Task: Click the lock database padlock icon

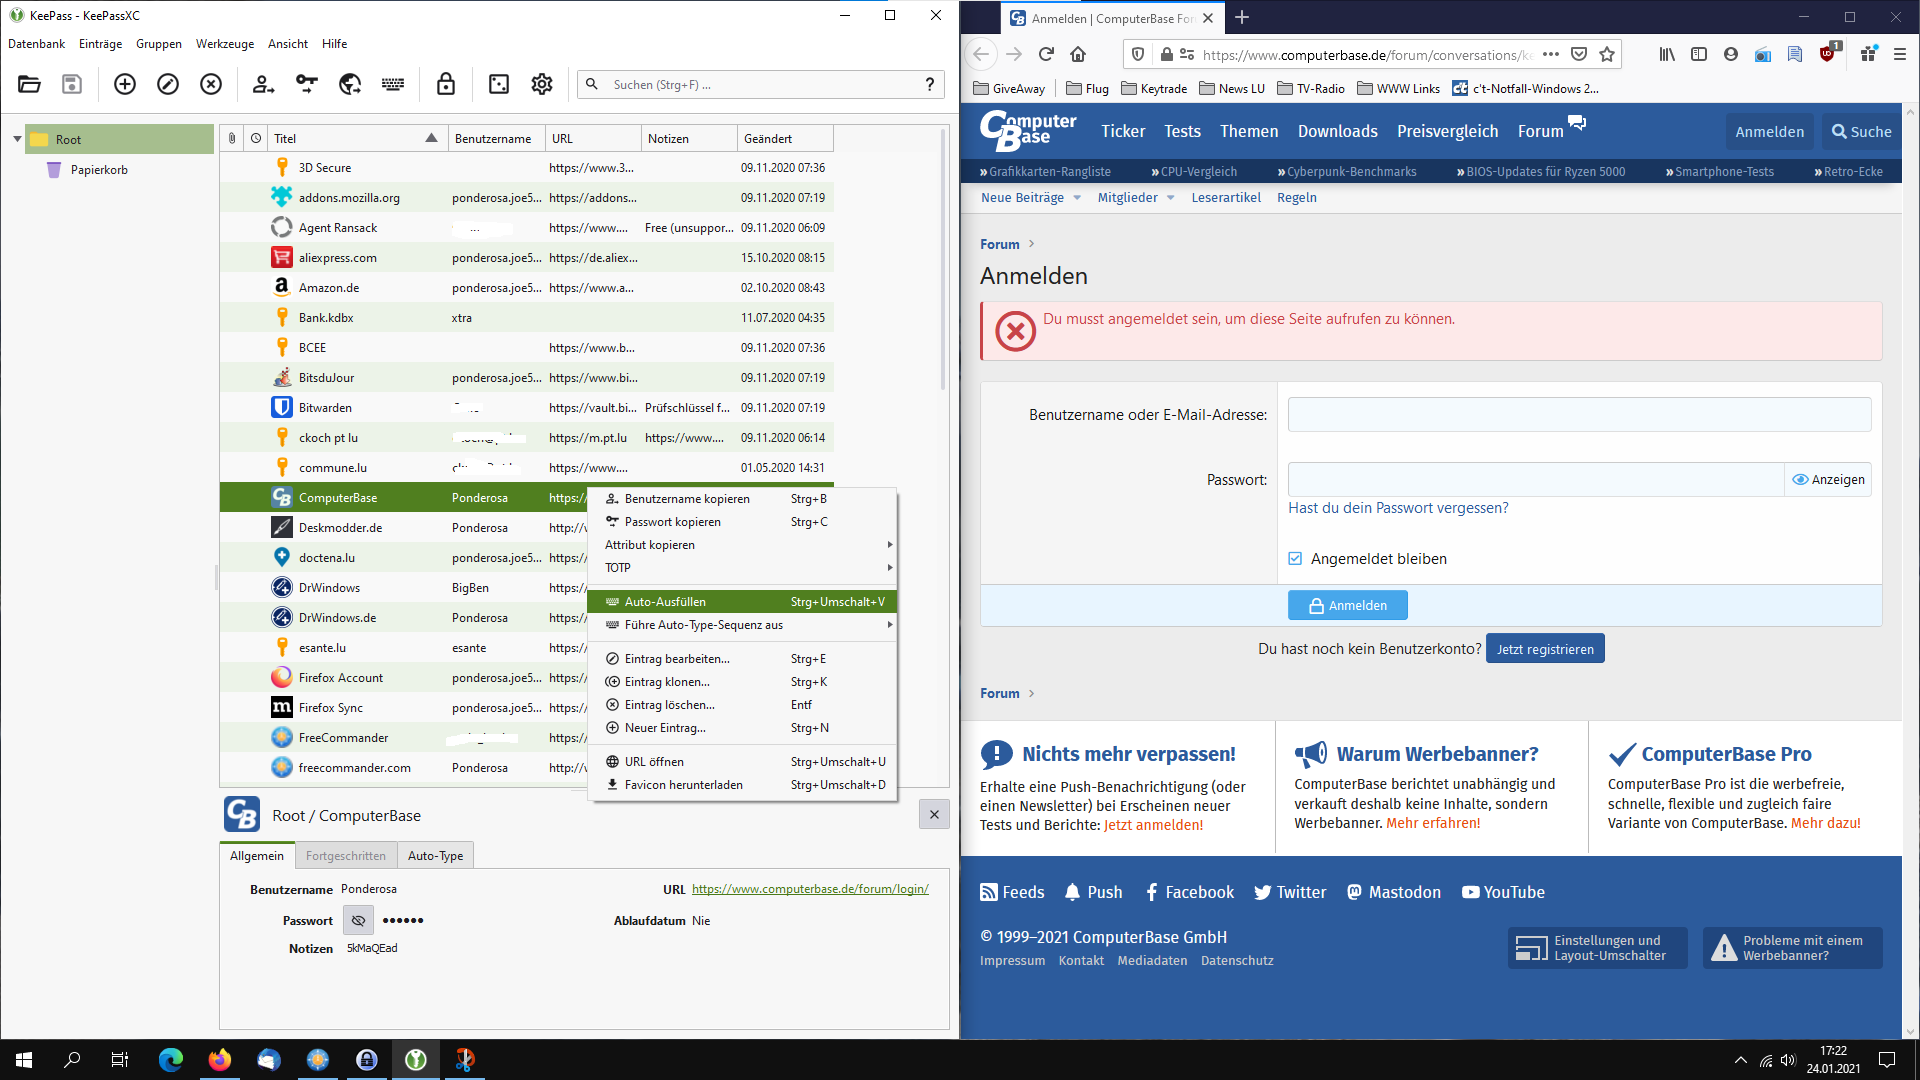Action: pos(446,85)
